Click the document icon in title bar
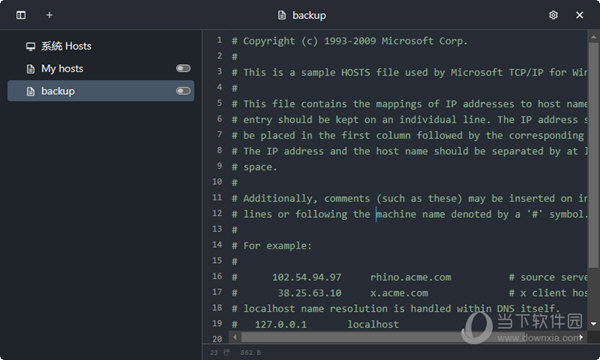This screenshot has width=600, height=360. pyautogui.click(x=282, y=15)
